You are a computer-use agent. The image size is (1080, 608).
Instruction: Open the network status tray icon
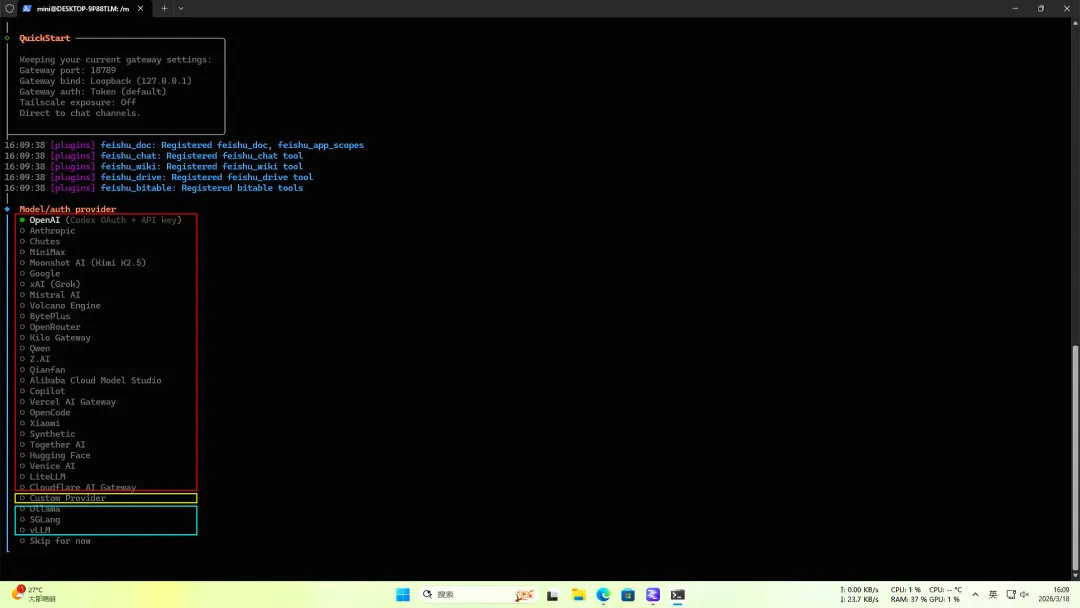point(1010,594)
